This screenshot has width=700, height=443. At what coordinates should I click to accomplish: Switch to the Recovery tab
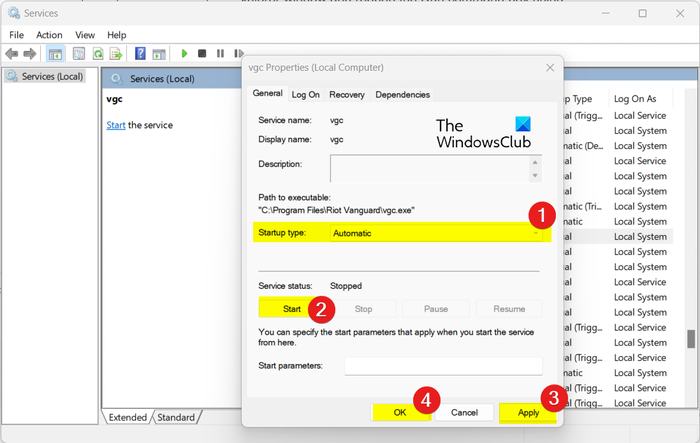pos(347,95)
